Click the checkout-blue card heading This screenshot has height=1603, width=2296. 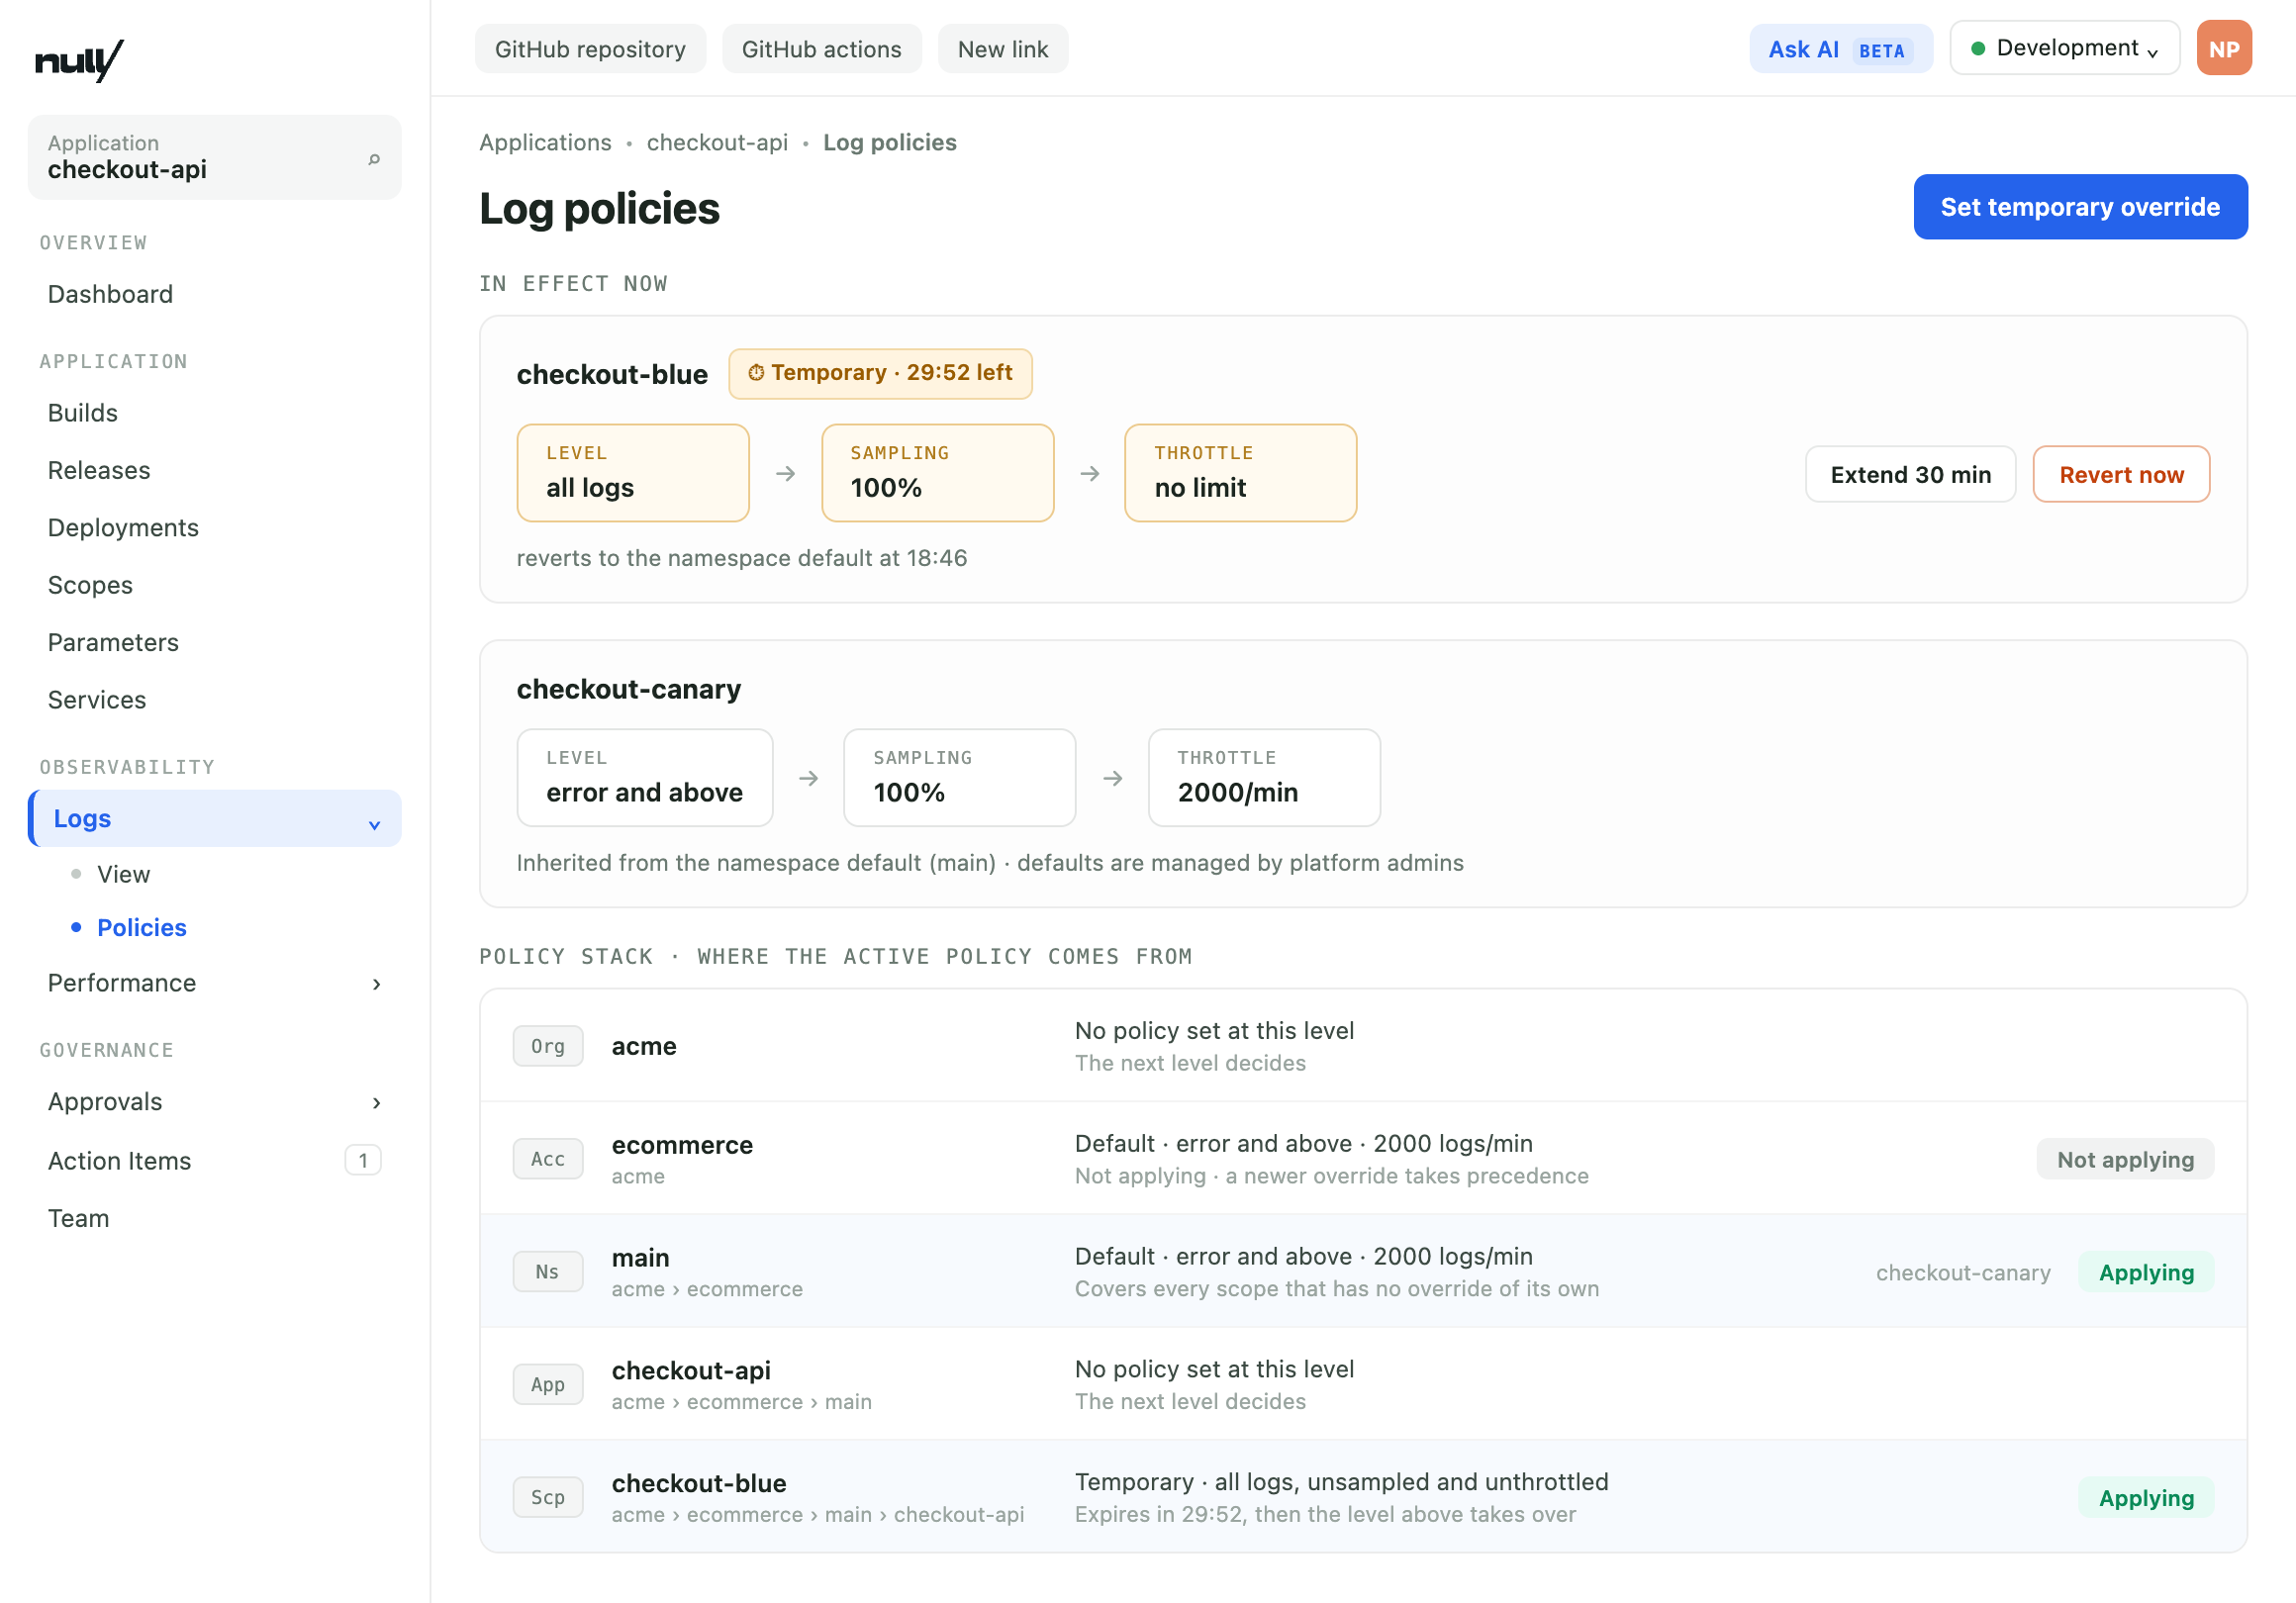click(612, 374)
